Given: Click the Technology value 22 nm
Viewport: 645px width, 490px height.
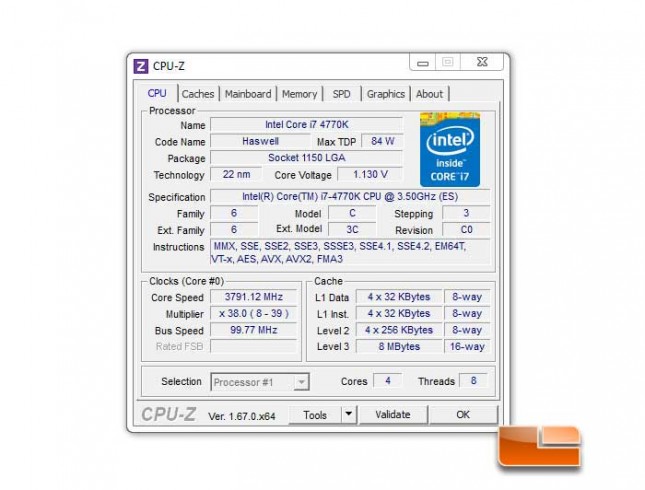Looking at the screenshot, I should click(236, 174).
